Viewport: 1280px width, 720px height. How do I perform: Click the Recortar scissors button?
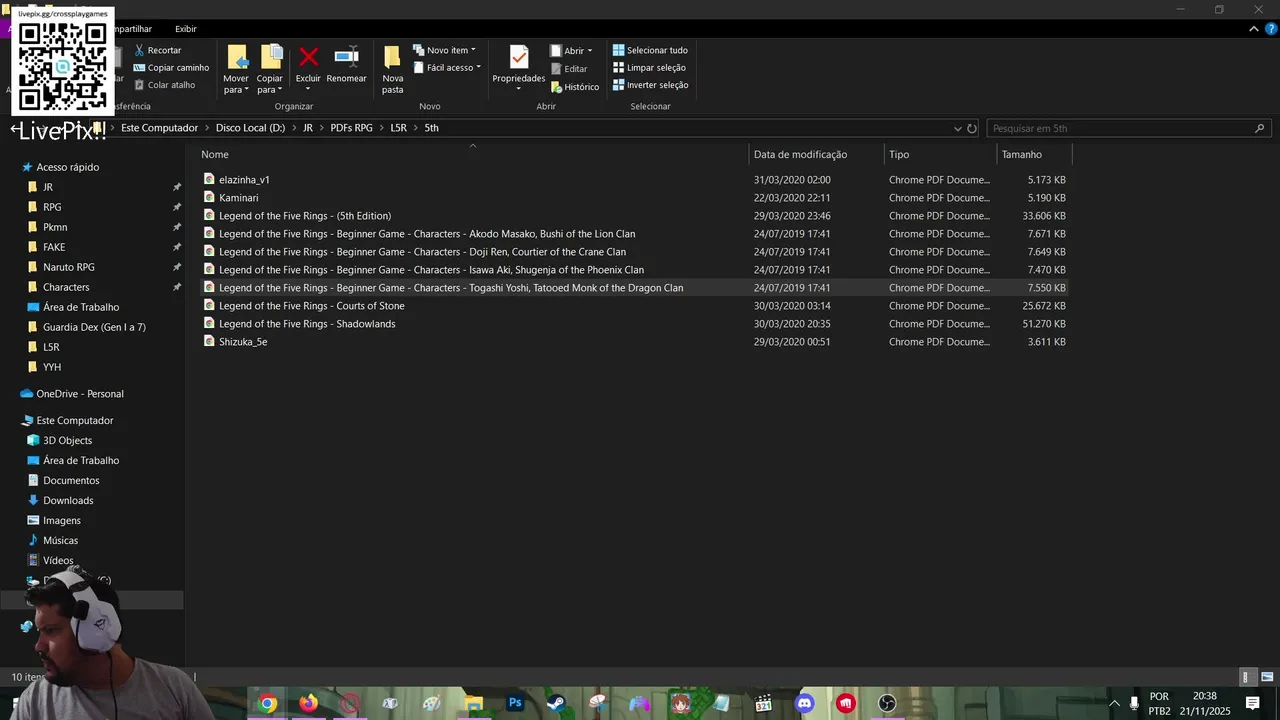pos(158,50)
